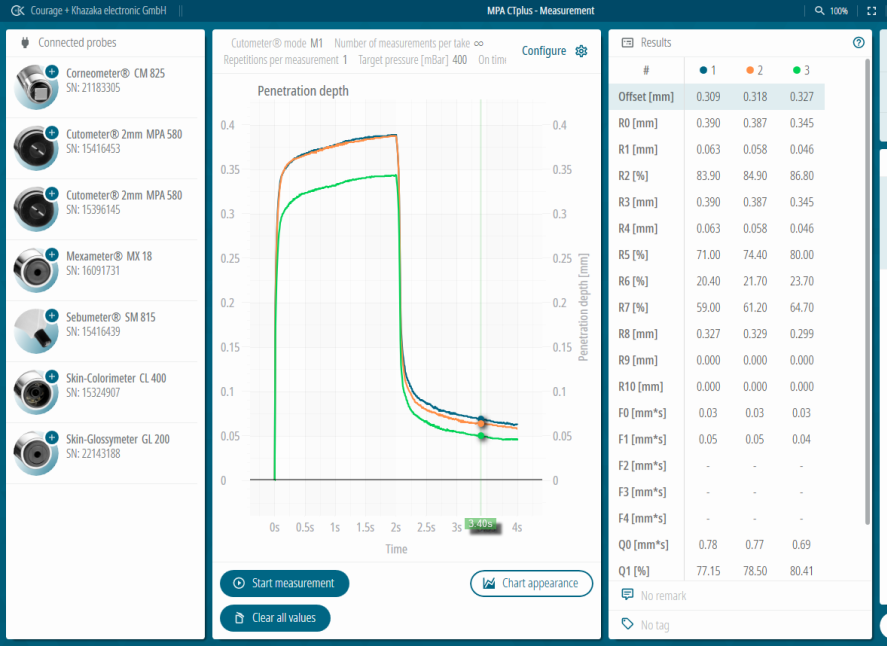Click the 100% zoom level text
The image size is (887, 646).
[x=838, y=11]
